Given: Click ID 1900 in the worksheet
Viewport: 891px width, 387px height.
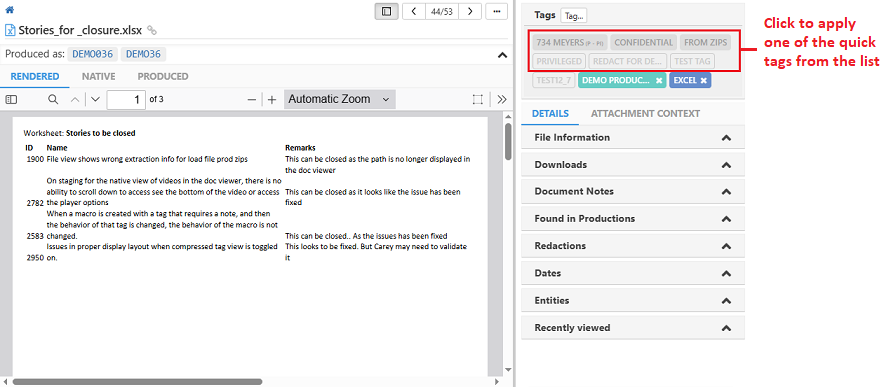Looking at the screenshot, I should (35, 159).
